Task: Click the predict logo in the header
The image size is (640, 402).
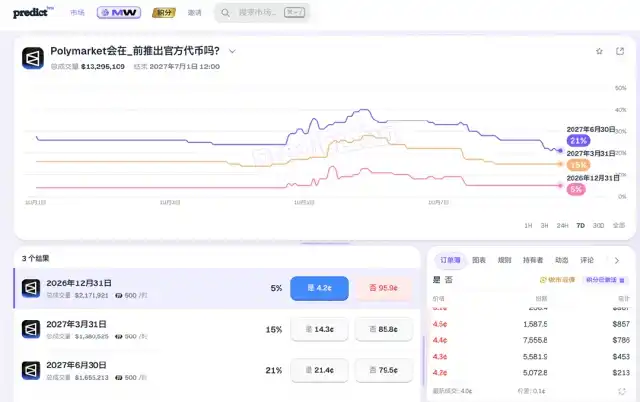Action: coord(33,12)
